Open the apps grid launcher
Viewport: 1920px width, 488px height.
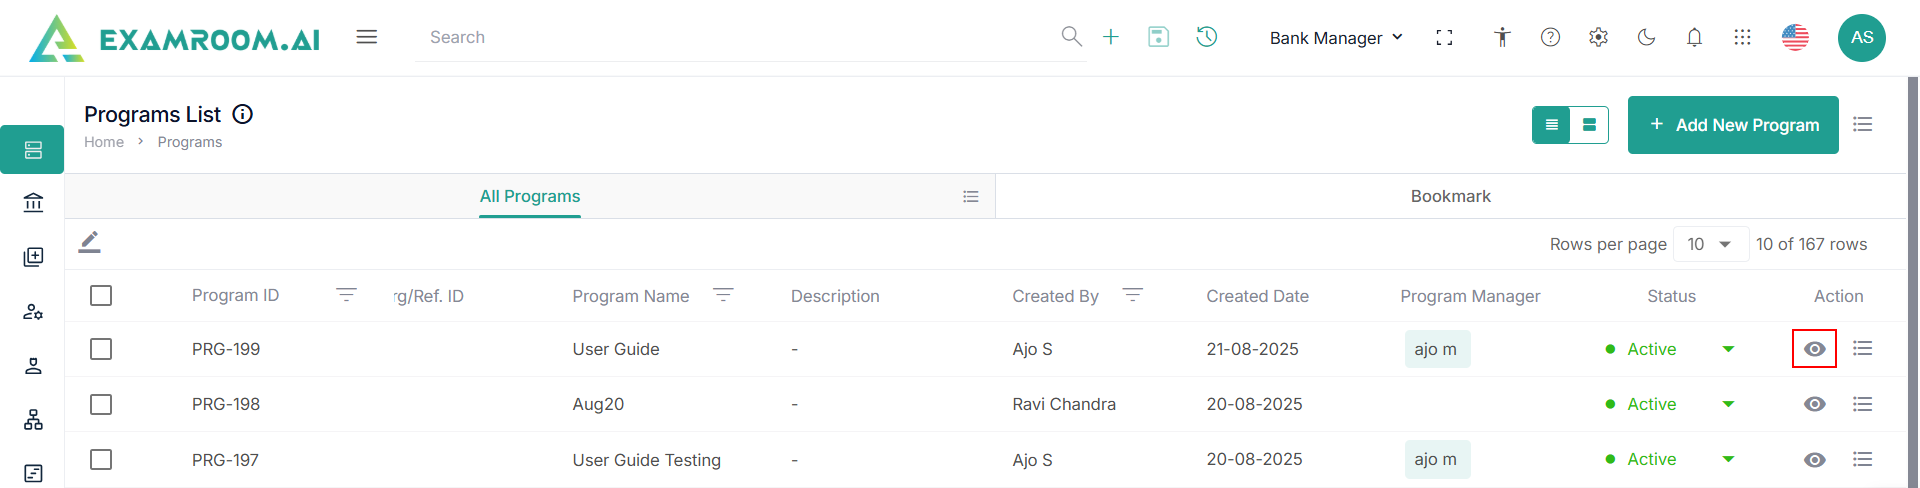click(1742, 37)
